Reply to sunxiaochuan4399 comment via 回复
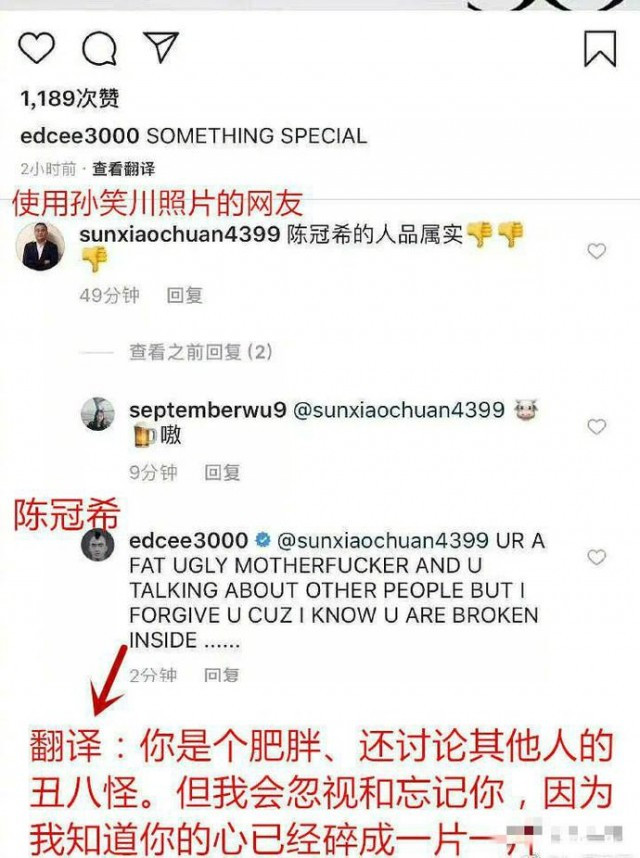The height and width of the screenshot is (858, 640). (184, 295)
